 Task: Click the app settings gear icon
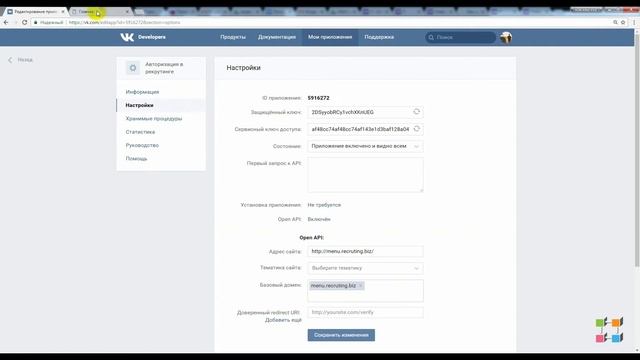point(133,68)
